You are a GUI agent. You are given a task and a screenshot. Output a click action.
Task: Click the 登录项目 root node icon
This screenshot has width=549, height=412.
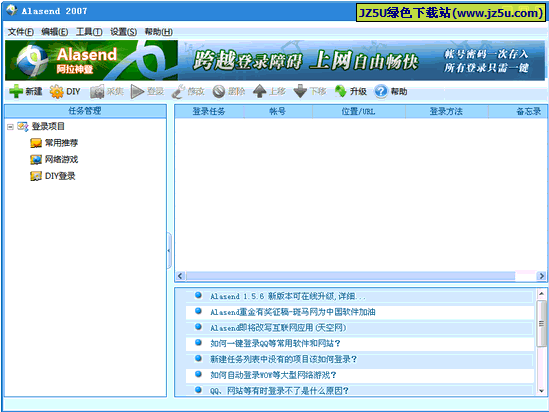(23, 126)
